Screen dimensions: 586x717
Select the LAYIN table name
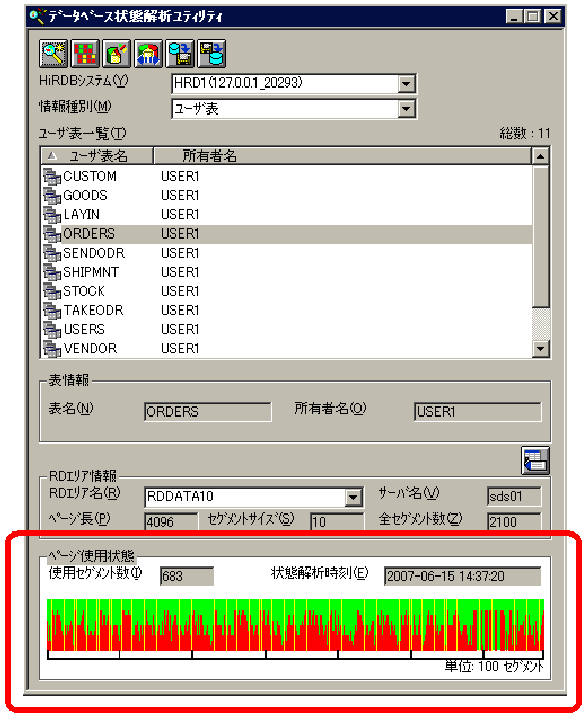(81, 214)
